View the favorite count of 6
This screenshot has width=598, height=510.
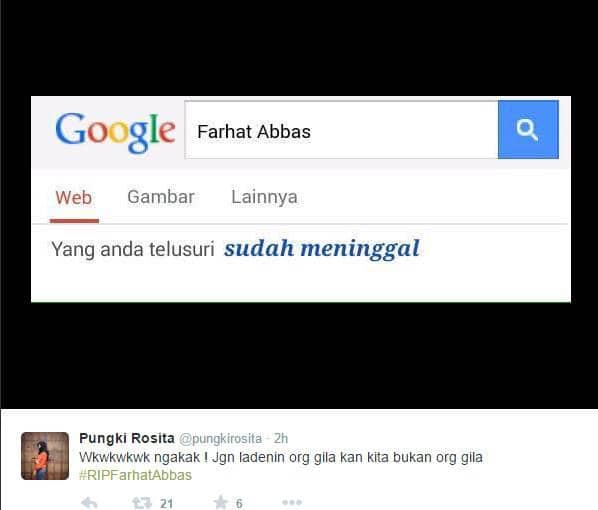click(x=239, y=504)
